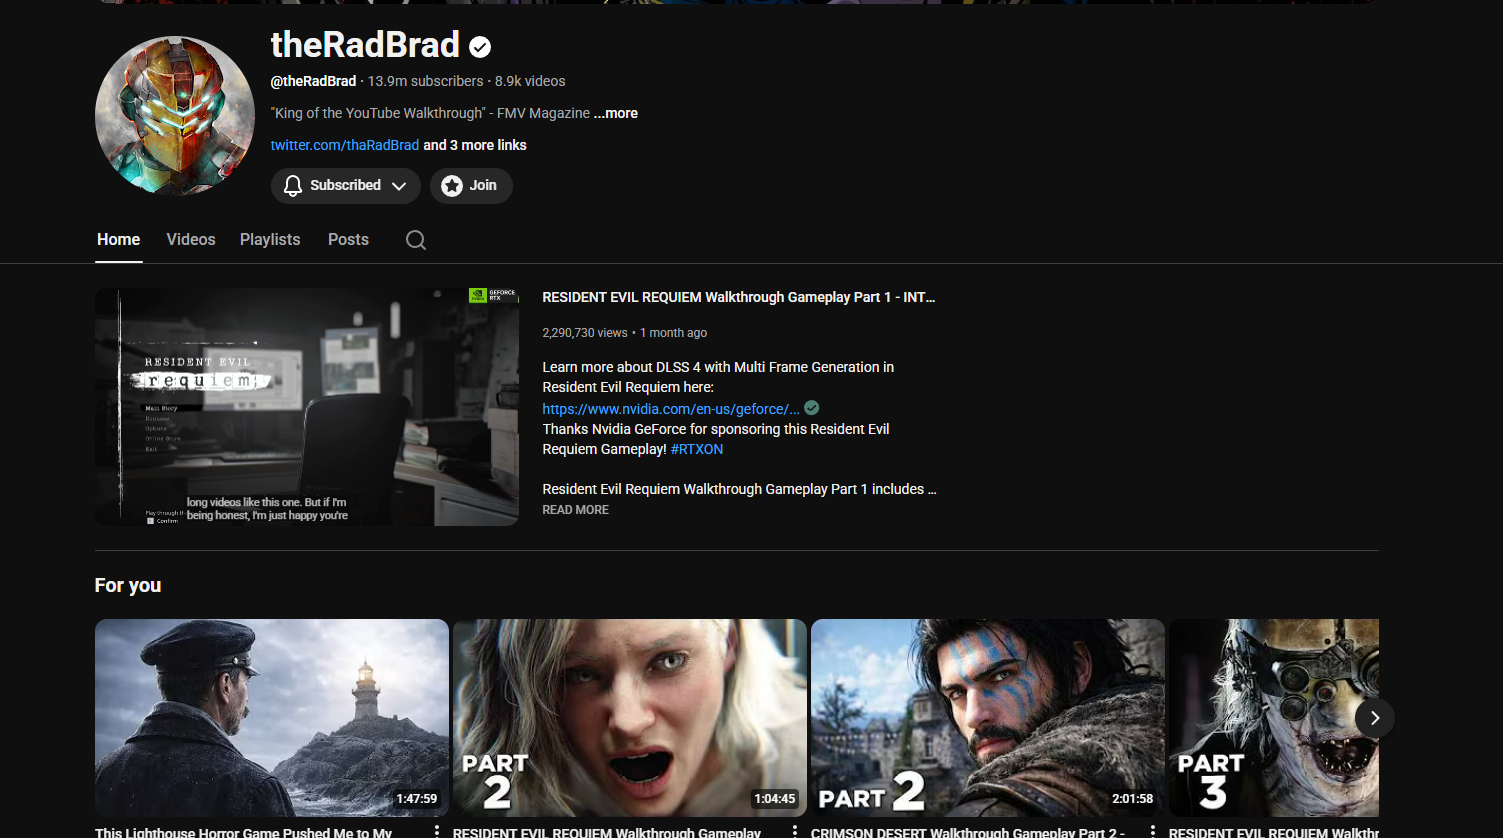Open three-dot menu for Lighthouse Horror video
Screen dimensions: 1503x838
pyautogui.click(x=437, y=831)
